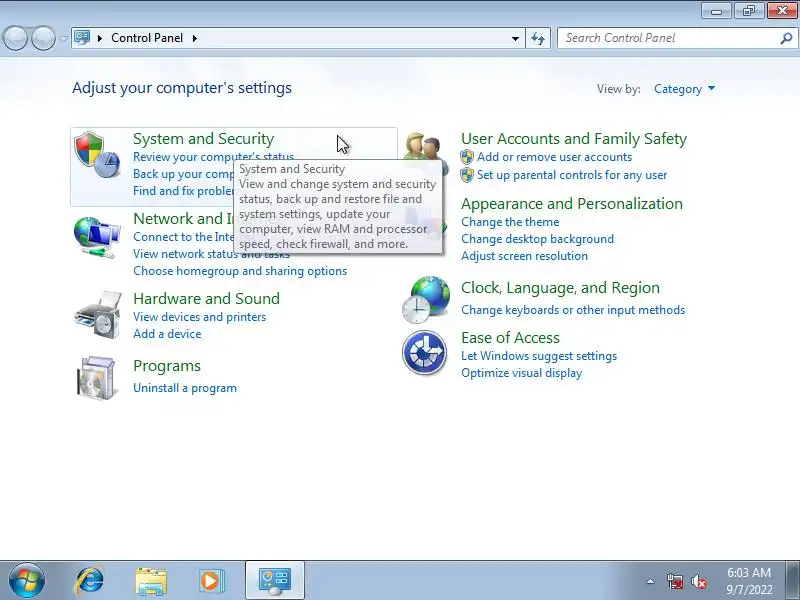The height and width of the screenshot is (600, 800).
Task: Click Back up your computer link
Action: 183,174
